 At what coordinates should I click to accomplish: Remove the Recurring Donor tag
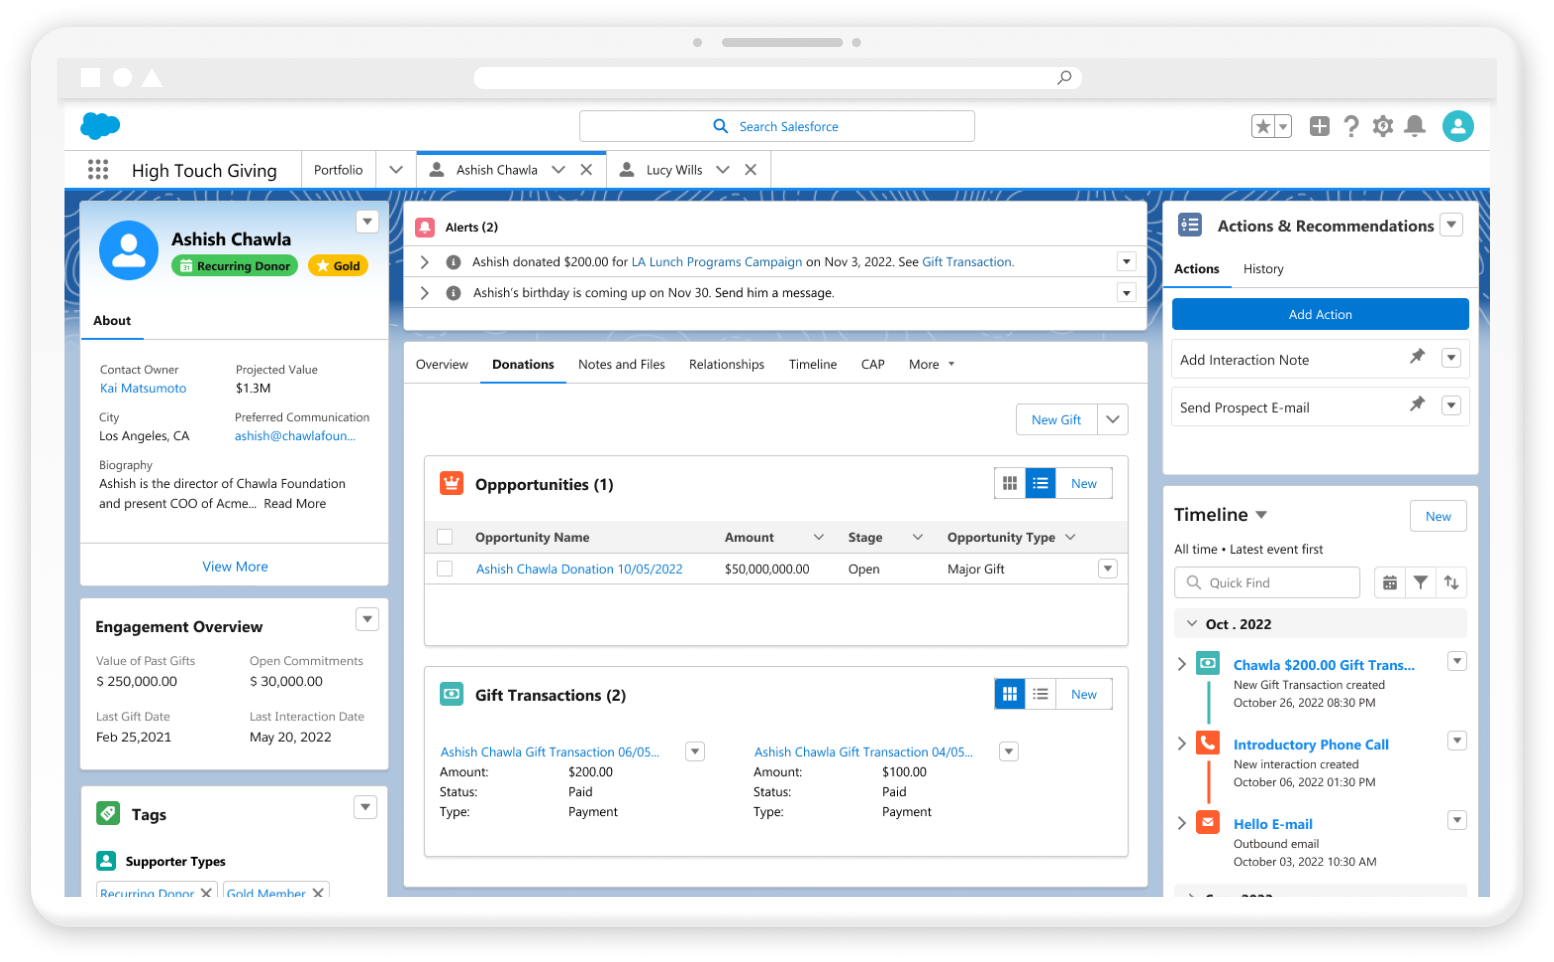tap(206, 892)
